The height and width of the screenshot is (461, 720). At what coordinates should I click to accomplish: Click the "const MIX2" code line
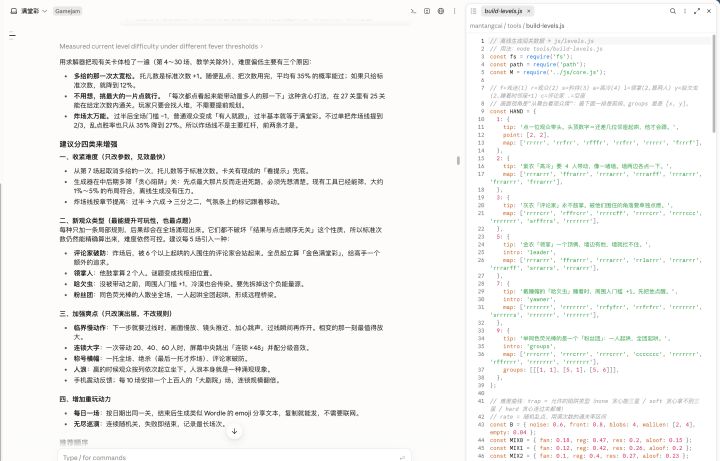(591, 455)
